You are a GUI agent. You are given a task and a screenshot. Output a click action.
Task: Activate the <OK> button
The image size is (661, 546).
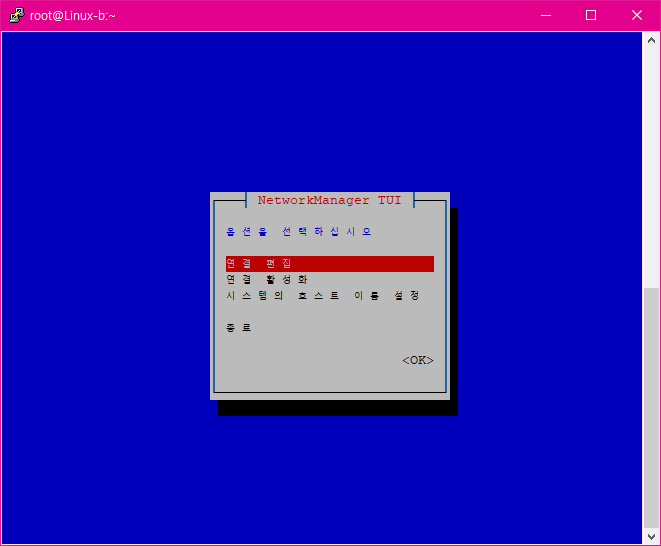(x=418, y=360)
